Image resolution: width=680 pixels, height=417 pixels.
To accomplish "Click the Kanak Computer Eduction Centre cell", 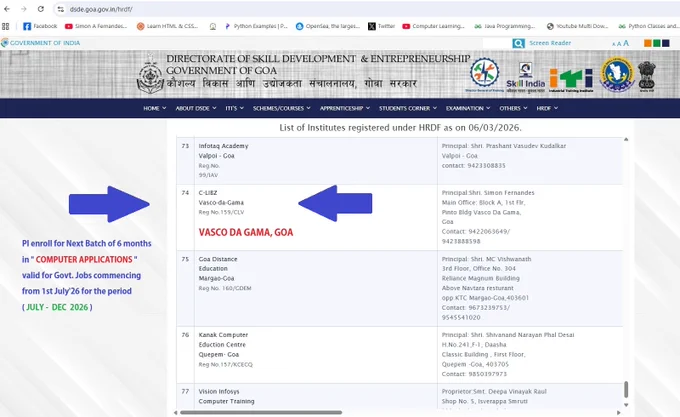I will (316, 355).
